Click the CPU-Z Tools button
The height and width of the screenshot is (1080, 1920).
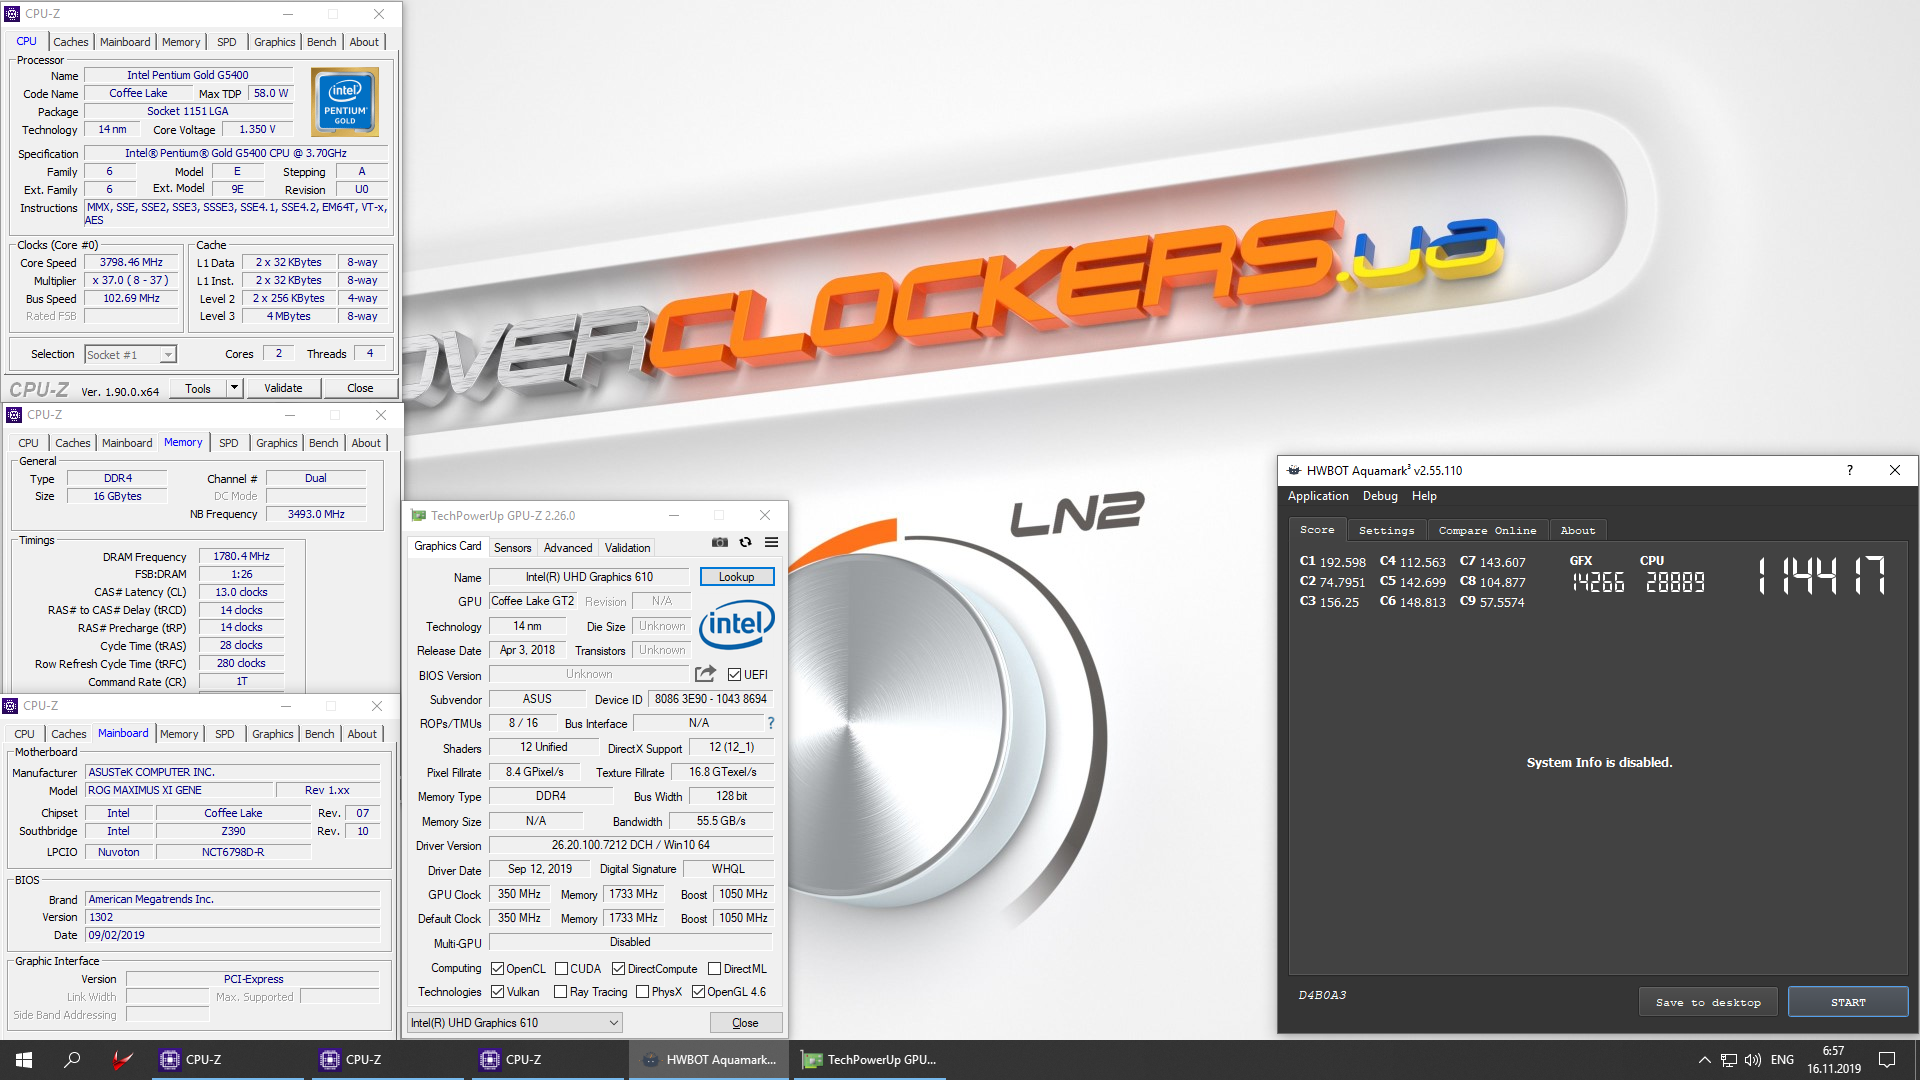(198, 388)
